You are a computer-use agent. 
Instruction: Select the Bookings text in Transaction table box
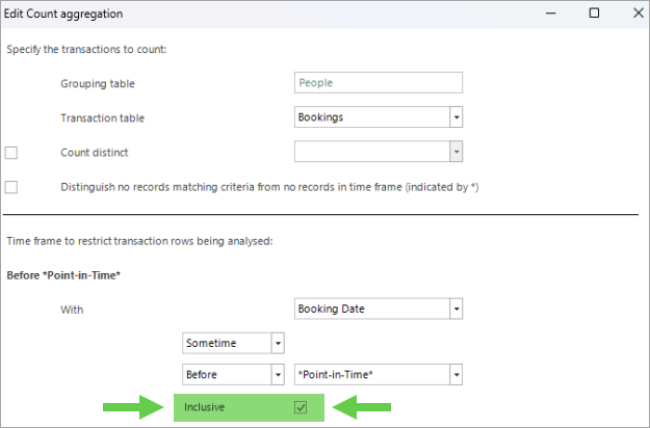tap(321, 117)
